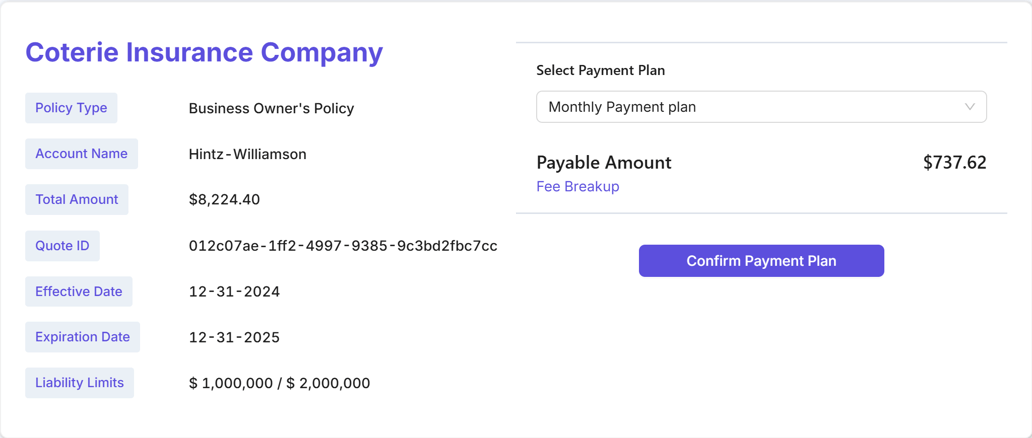The image size is (1032, 438).
Task: Click the Expiration Date label tag
Action: pyautogui.click(x=82, y=337)
